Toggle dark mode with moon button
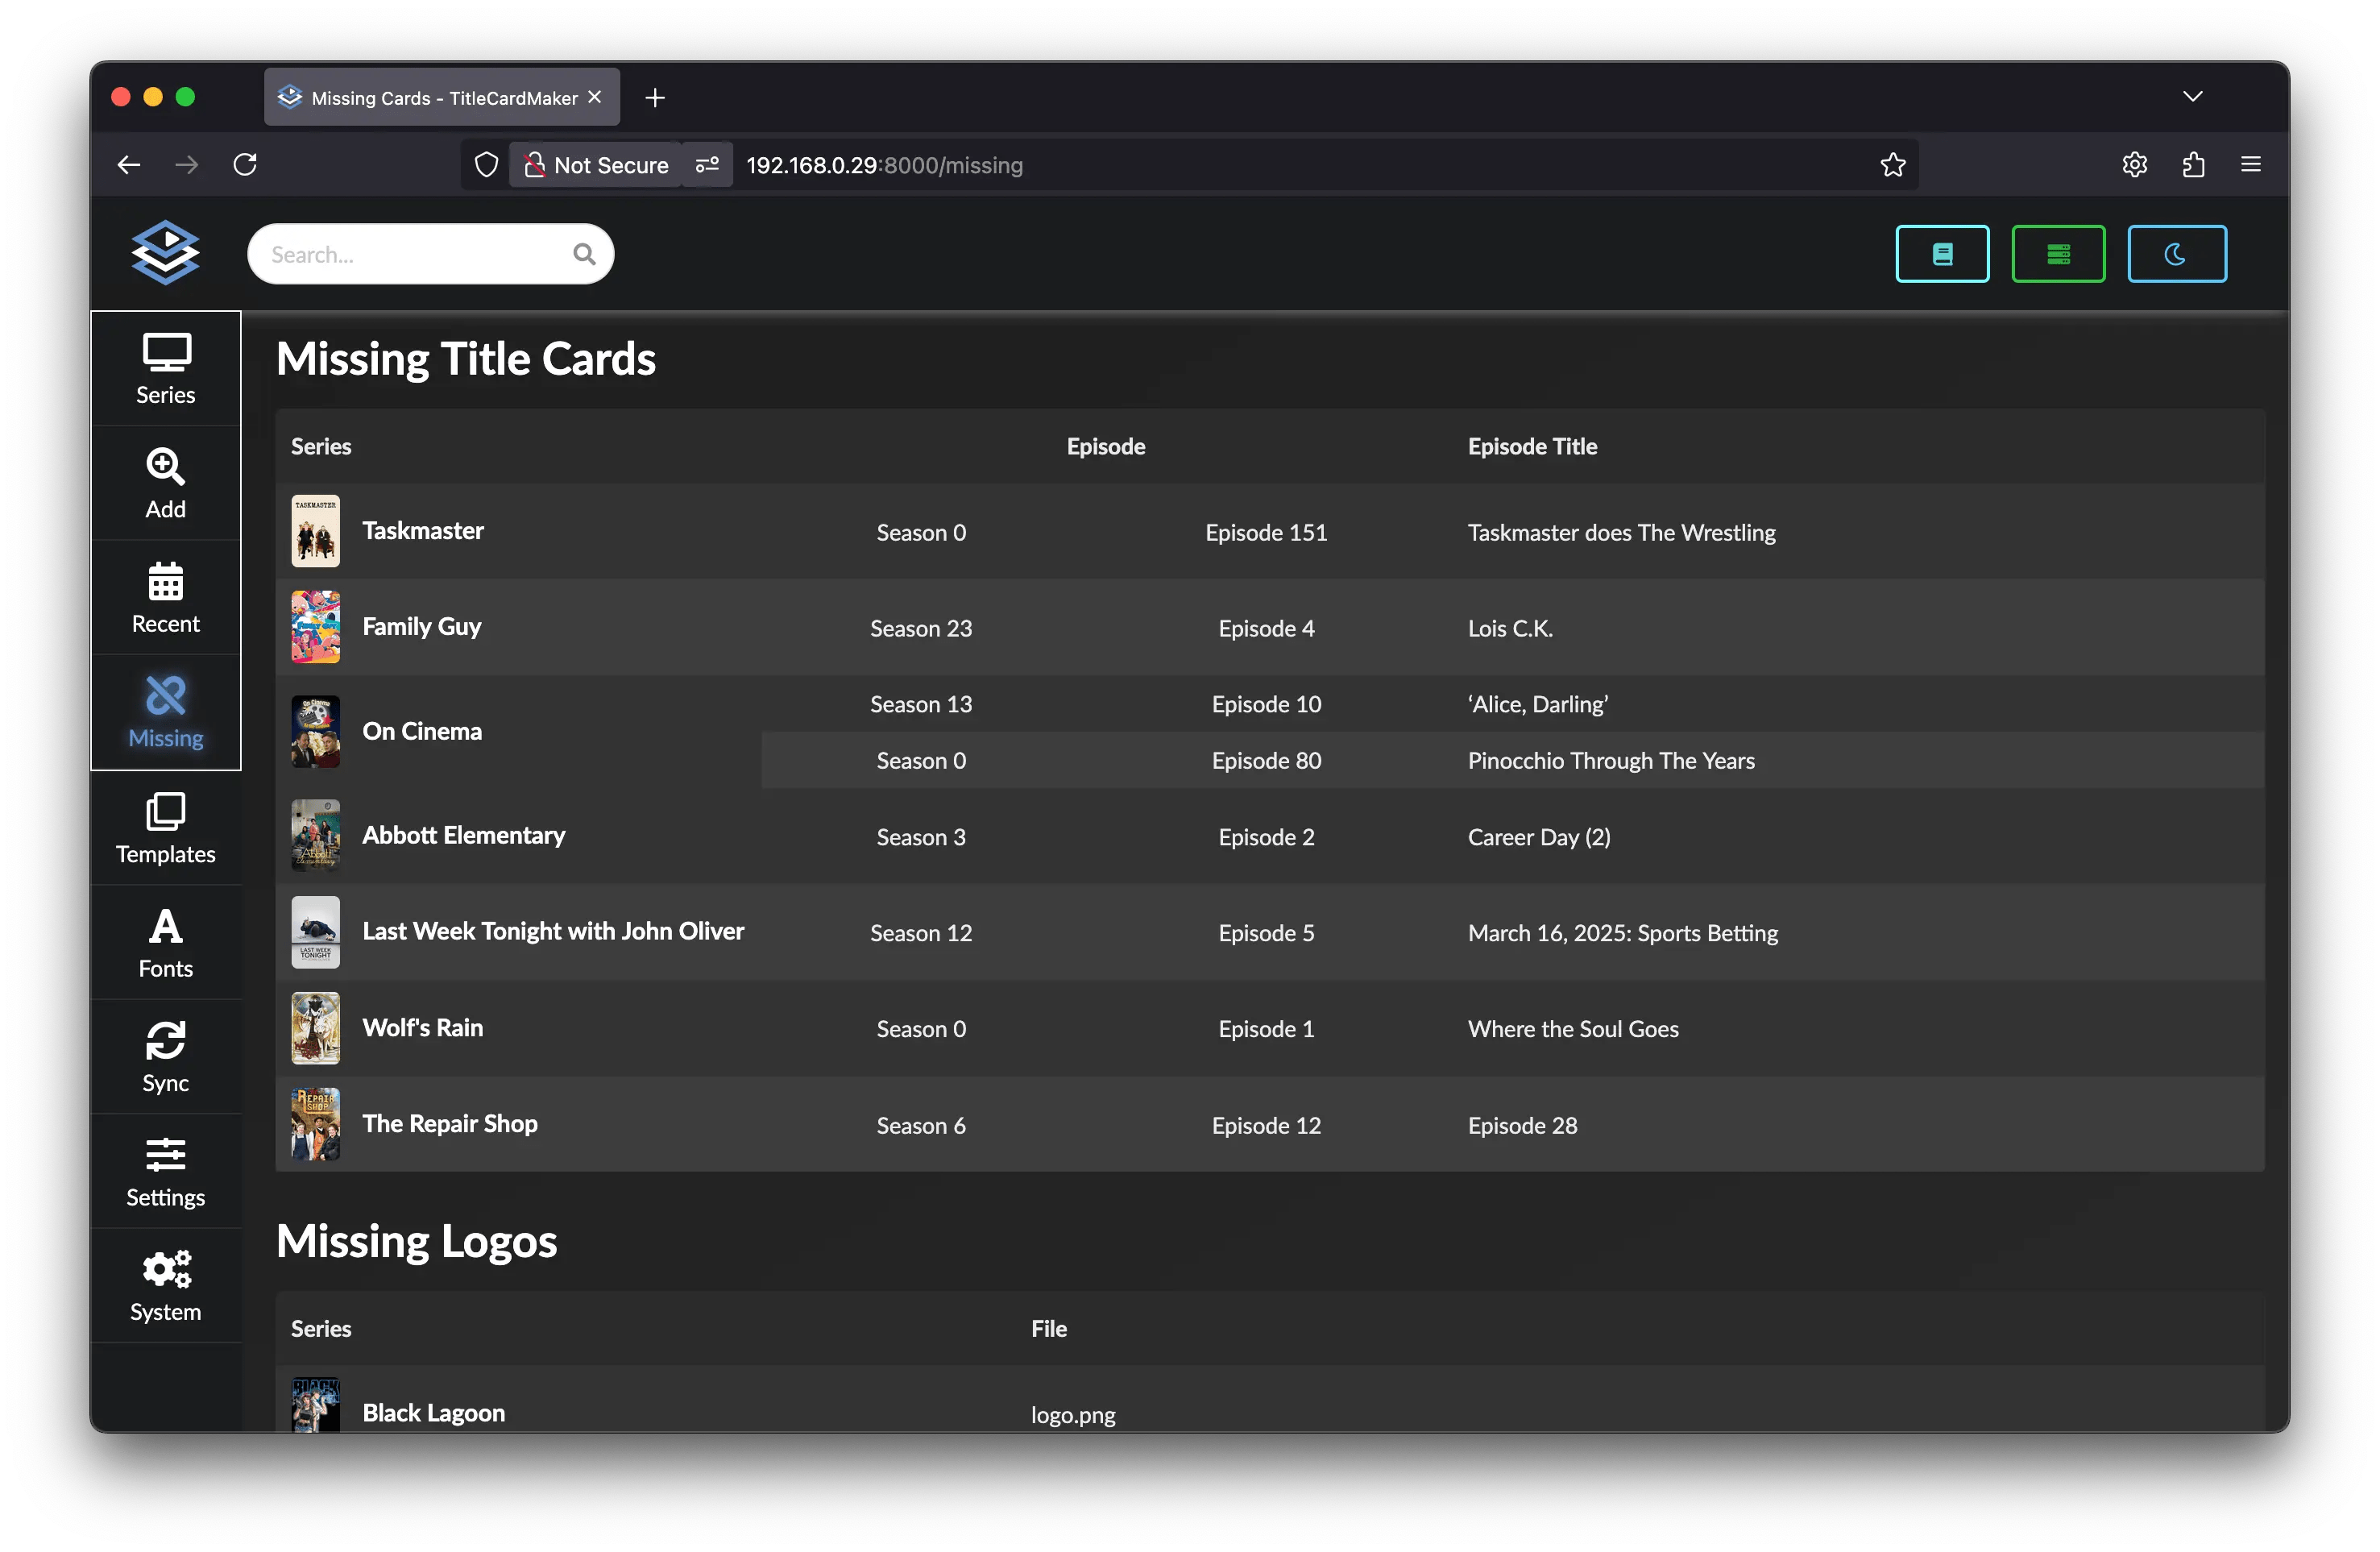The width and height of the screenshot is (2380, 1552). pyautogui.click(x=2176, y=254)
